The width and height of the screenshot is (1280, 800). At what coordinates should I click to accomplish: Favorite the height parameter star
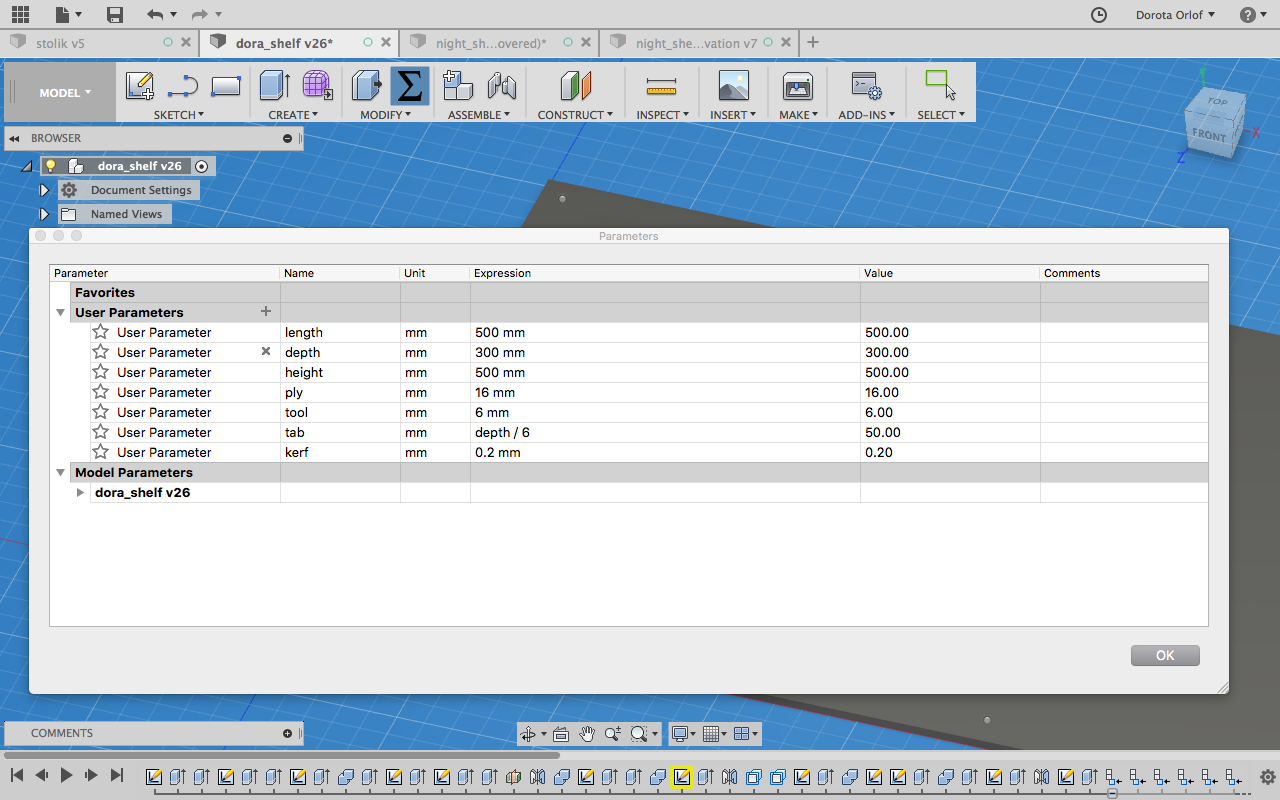[x=100, y=372]
